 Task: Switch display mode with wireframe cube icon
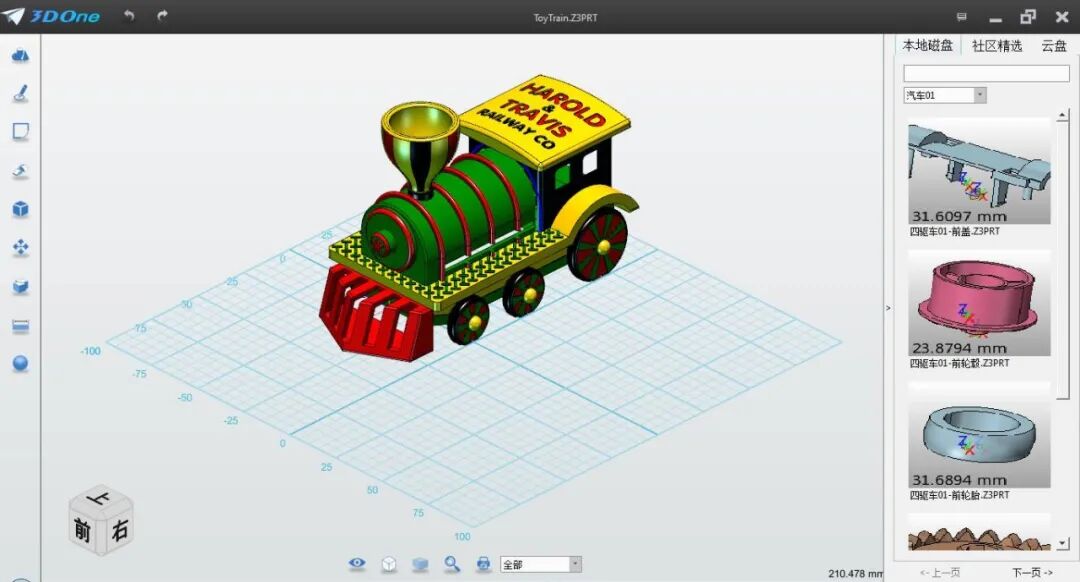[389, 564]
